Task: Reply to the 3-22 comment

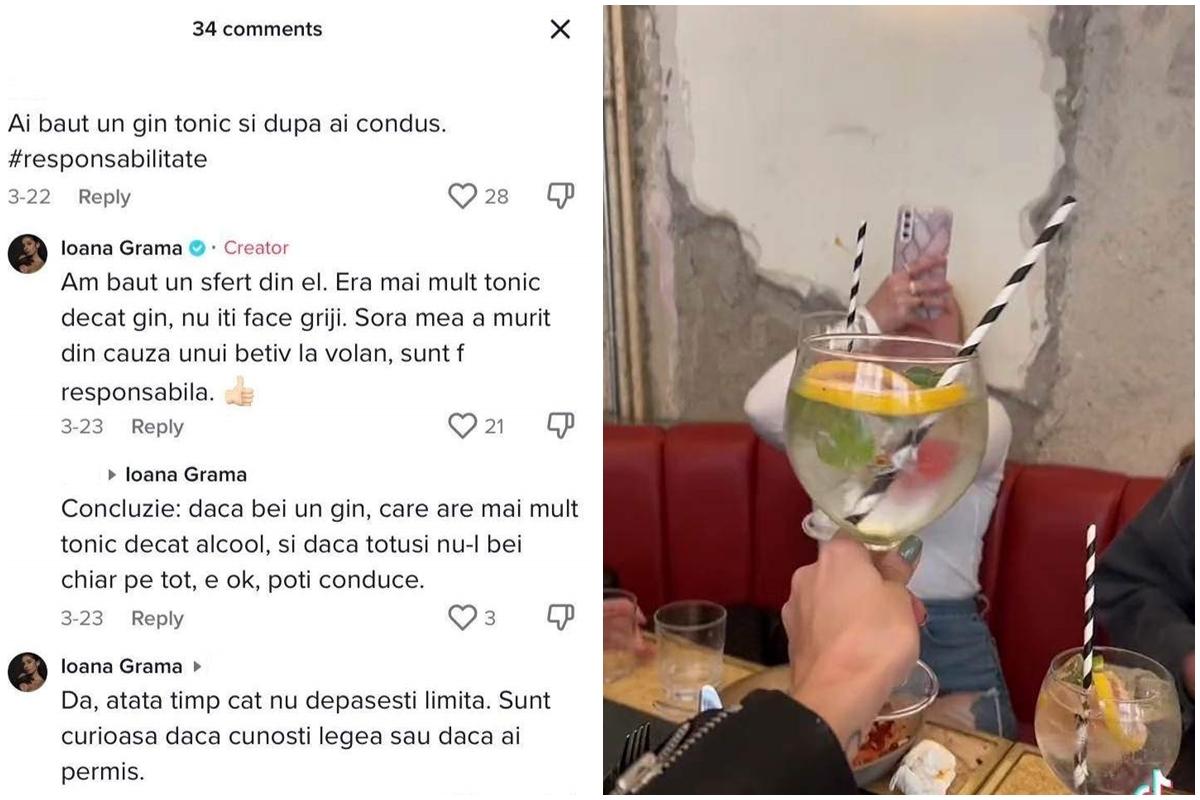Action: pos(104,197)
